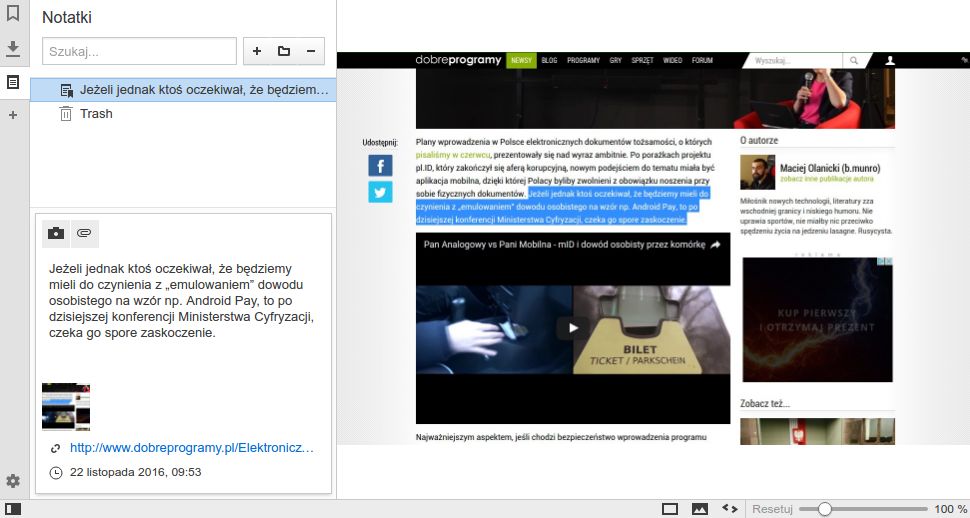Open the WIDEO menu item

(672, 60)
